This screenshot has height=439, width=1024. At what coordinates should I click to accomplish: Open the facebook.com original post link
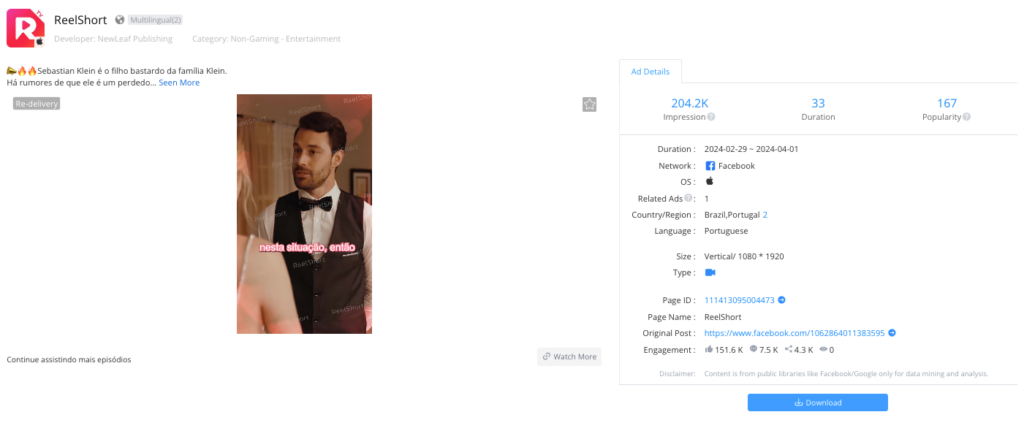click(x=794, y=333)
